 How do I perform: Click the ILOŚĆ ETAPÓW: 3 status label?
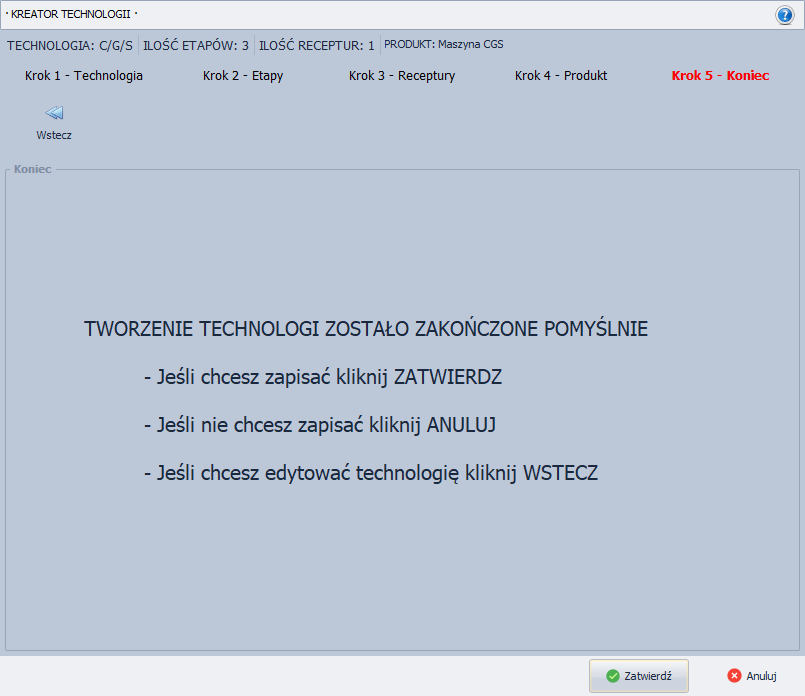click(x=196, y=45)
